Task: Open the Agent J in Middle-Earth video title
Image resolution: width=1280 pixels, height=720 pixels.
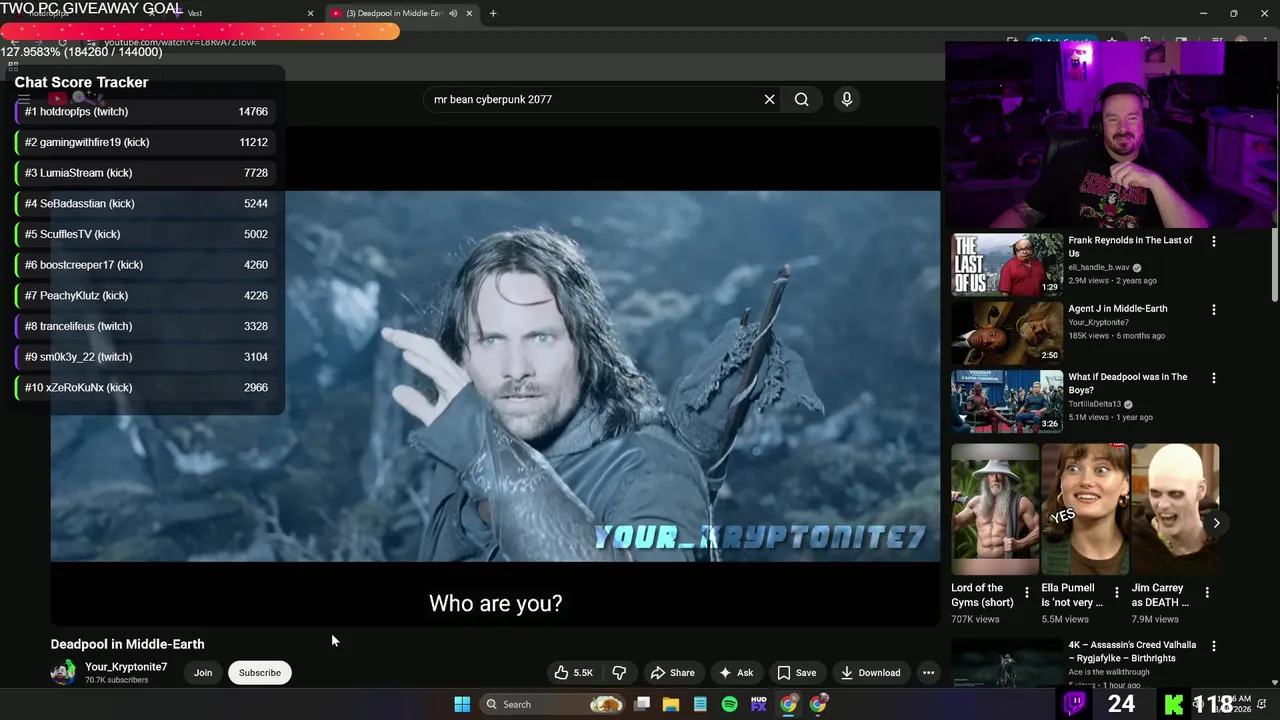Action: coord(1117,309)
